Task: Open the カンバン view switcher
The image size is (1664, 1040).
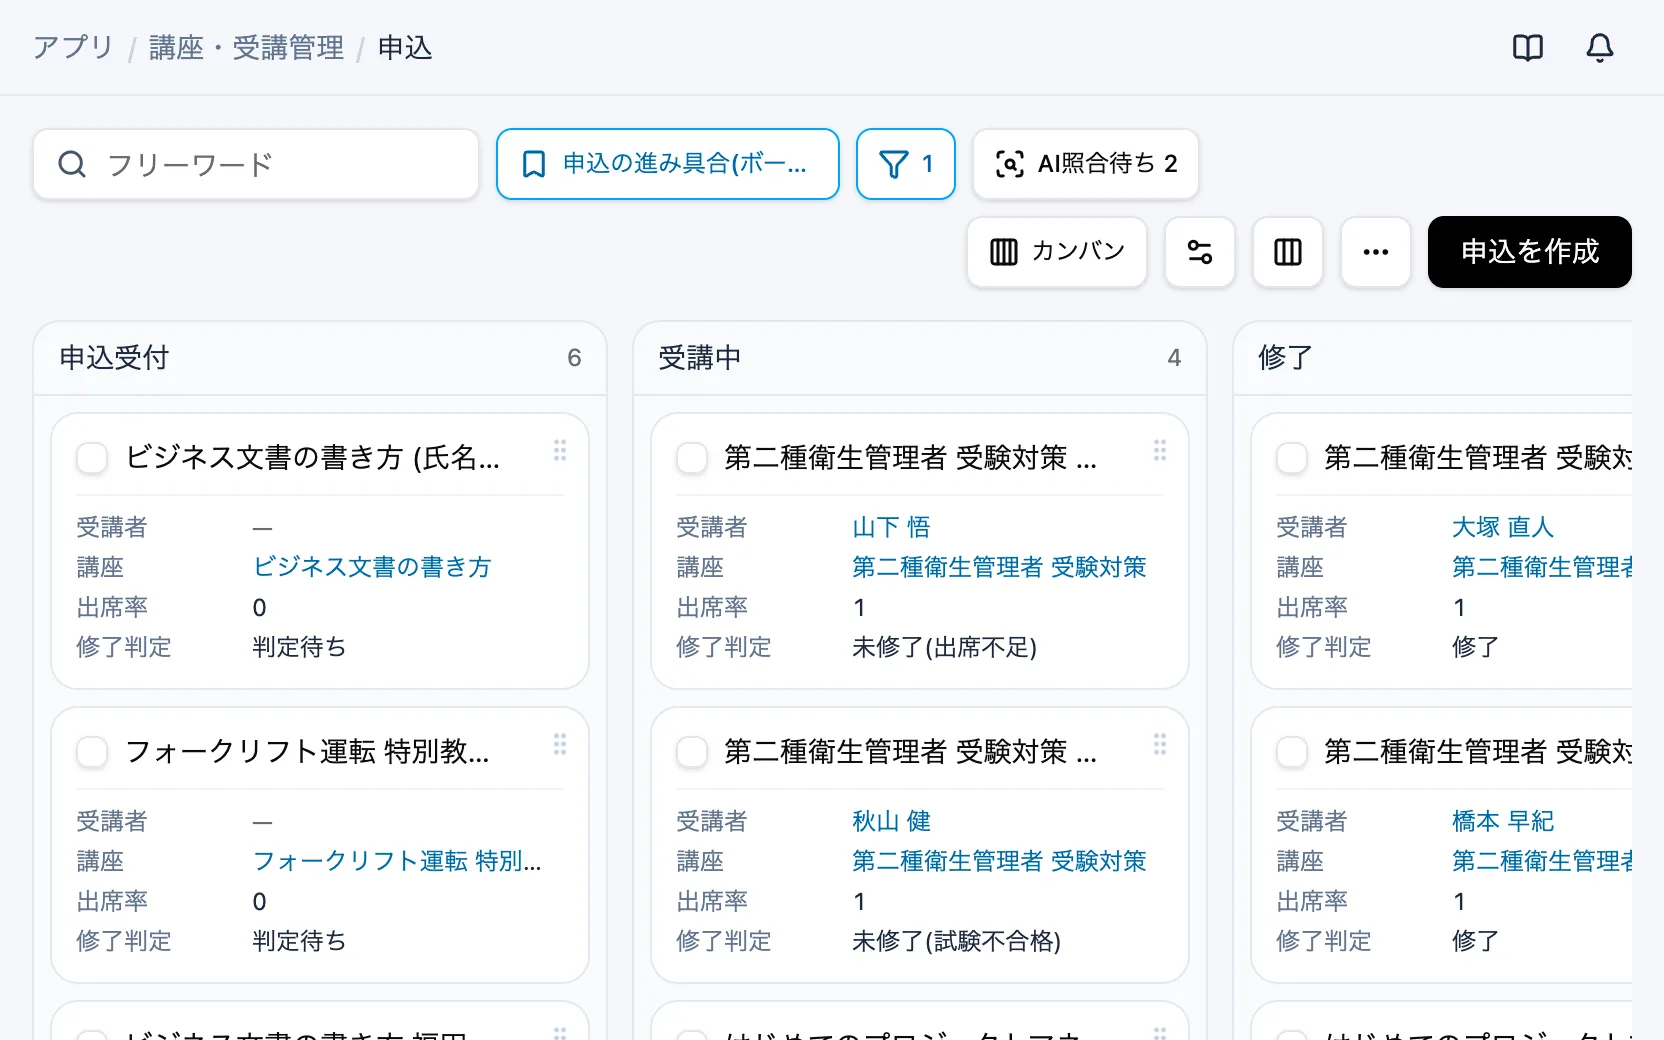Action: click(x=1057, y=252)
